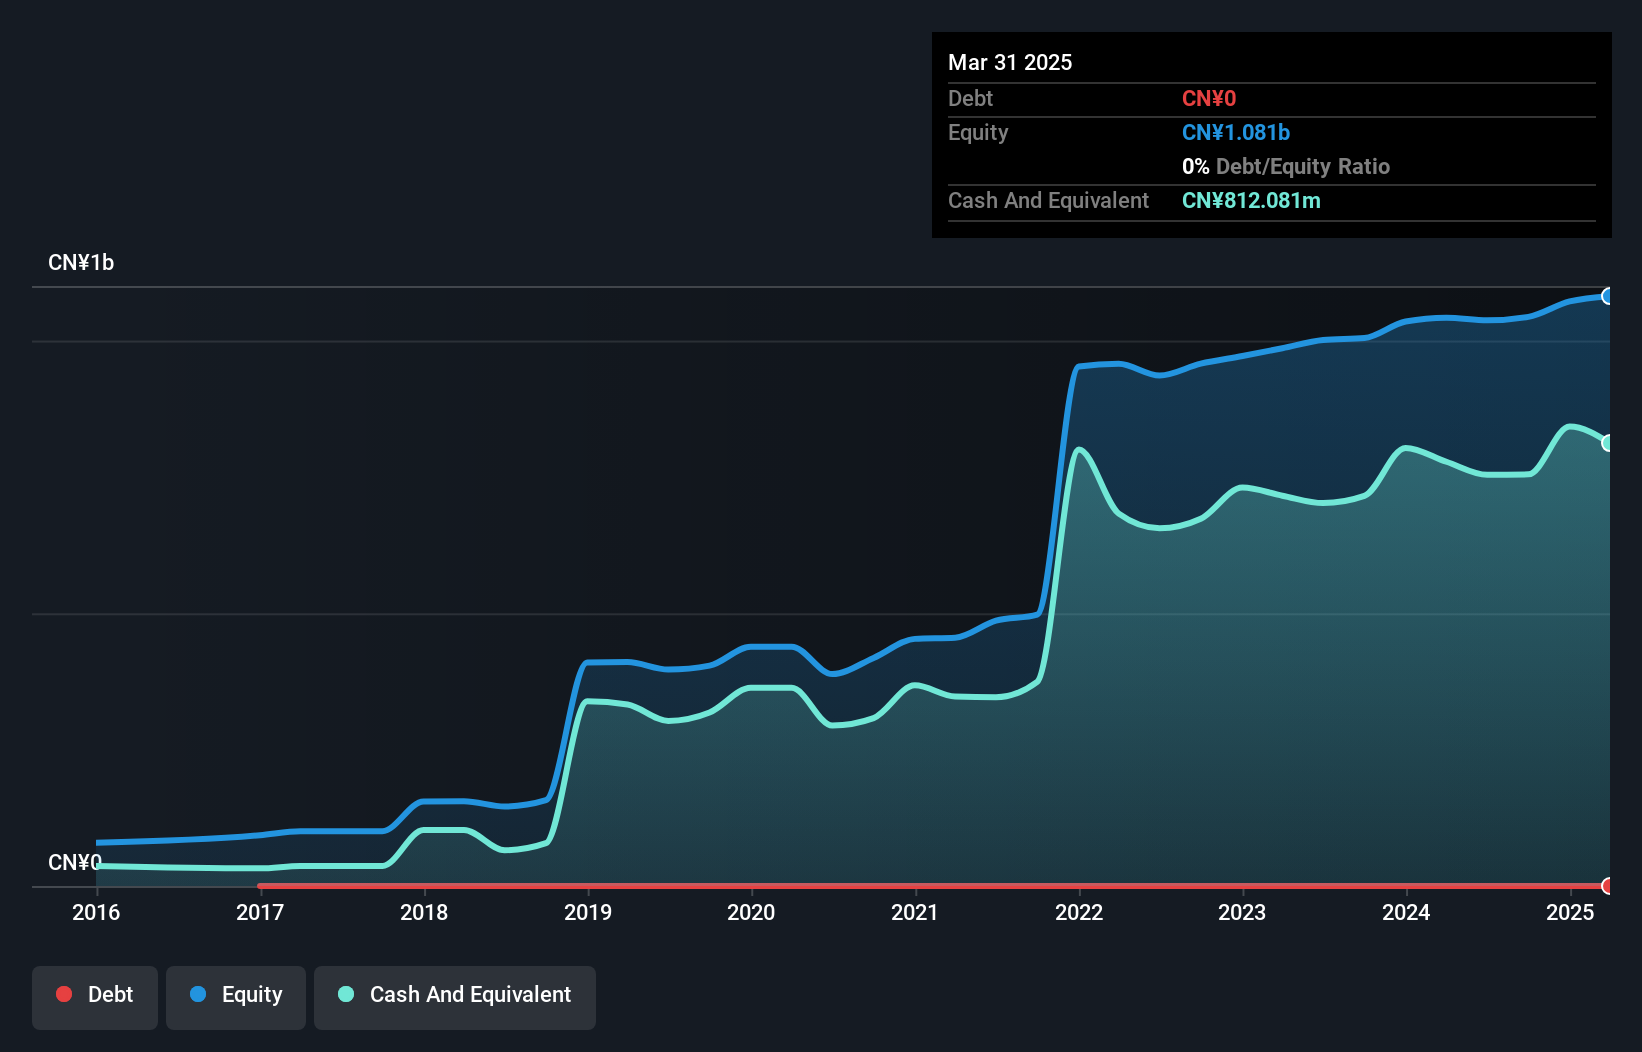Viewport: 1642px width, 1052px height.
Task: Click the 2016 x-axis label
Action: click(96, 912)
